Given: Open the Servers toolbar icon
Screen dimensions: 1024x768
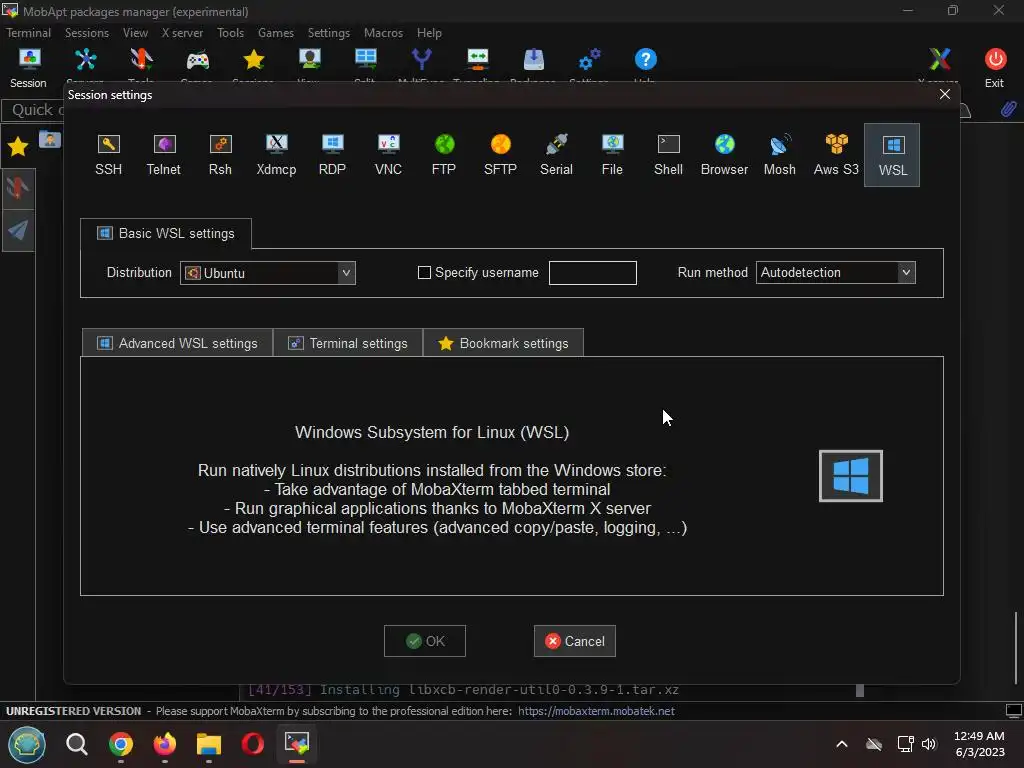Looking at the screenshot, I should click(86, 60).
